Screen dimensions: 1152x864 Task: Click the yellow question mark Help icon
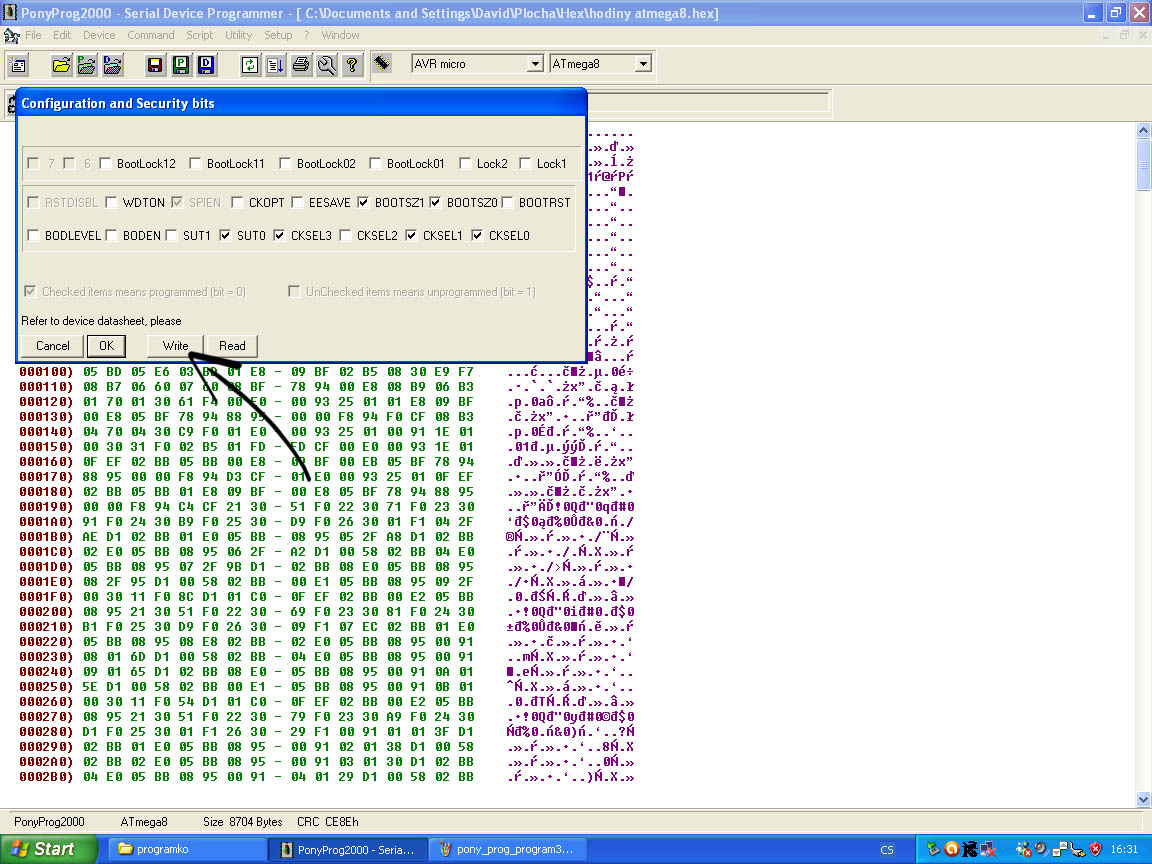[352, 65]
